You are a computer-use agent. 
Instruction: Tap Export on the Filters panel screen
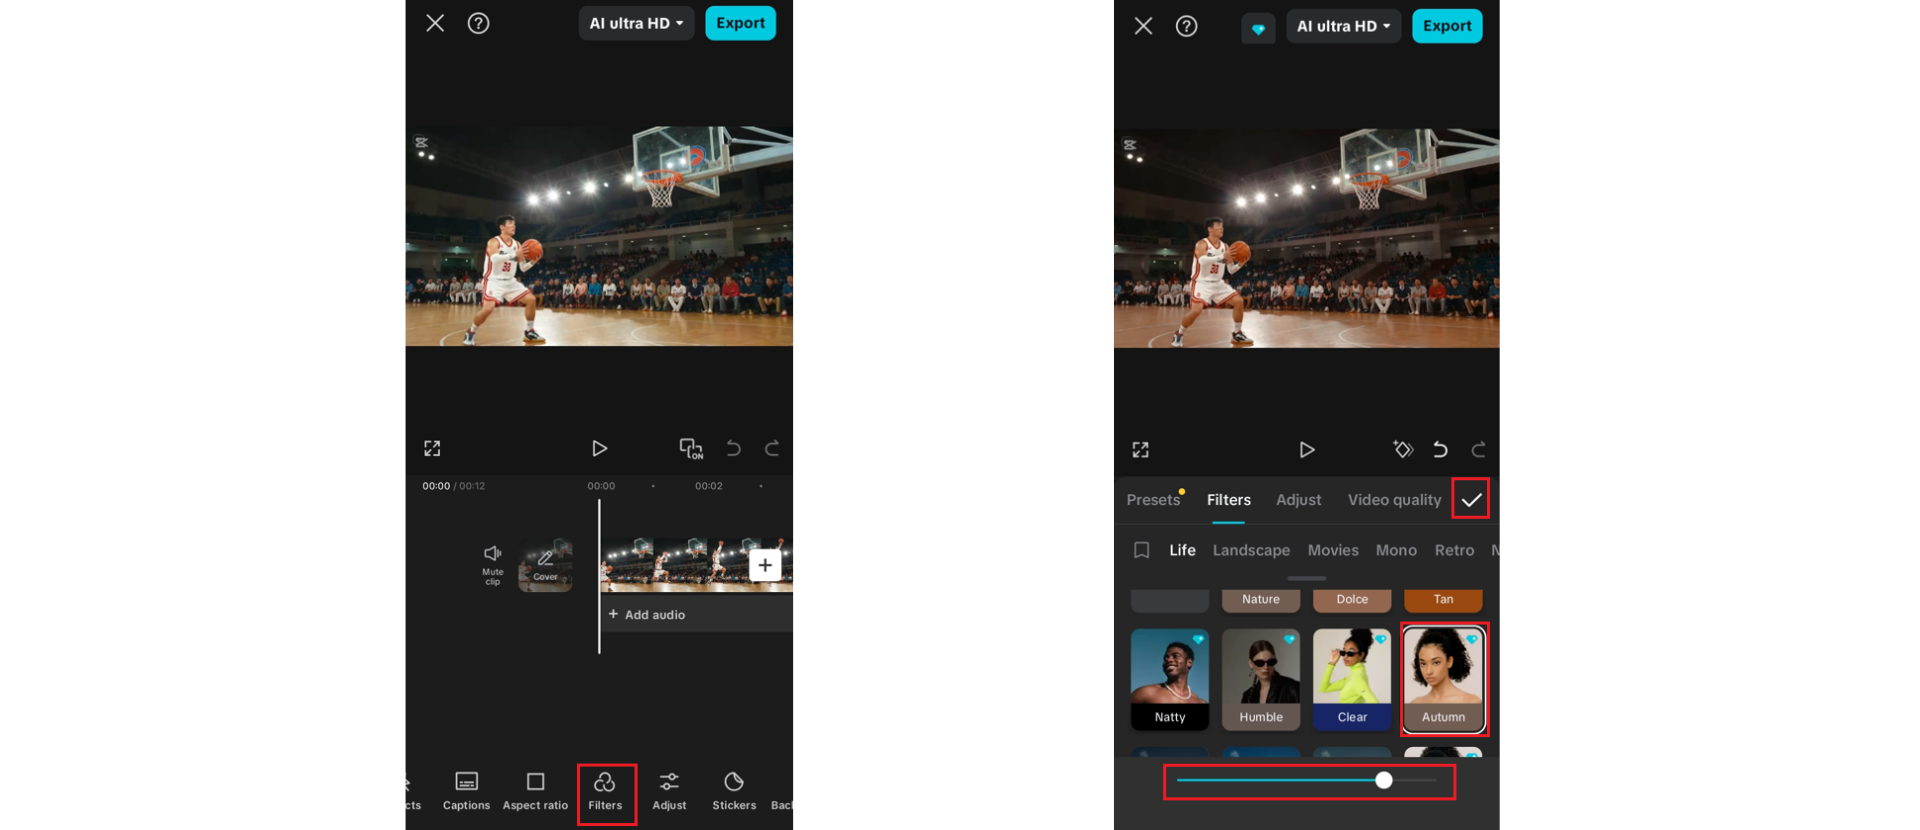[1447, 26]
